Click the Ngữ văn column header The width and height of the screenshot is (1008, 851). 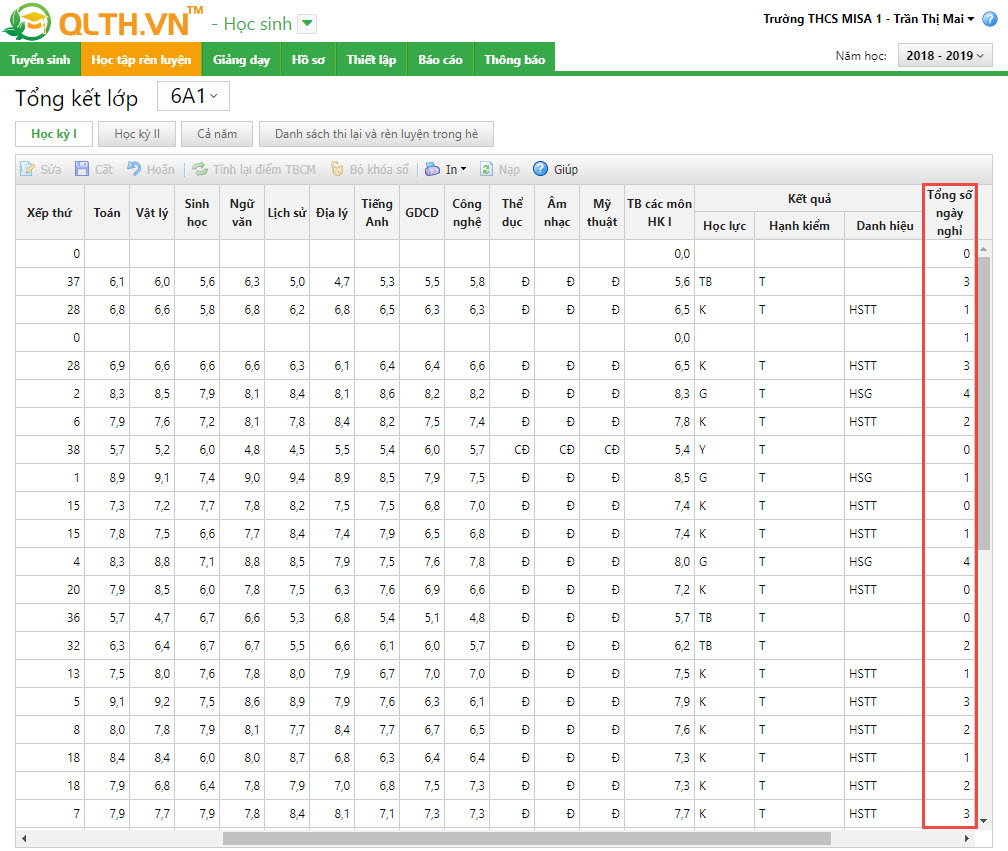242,212
